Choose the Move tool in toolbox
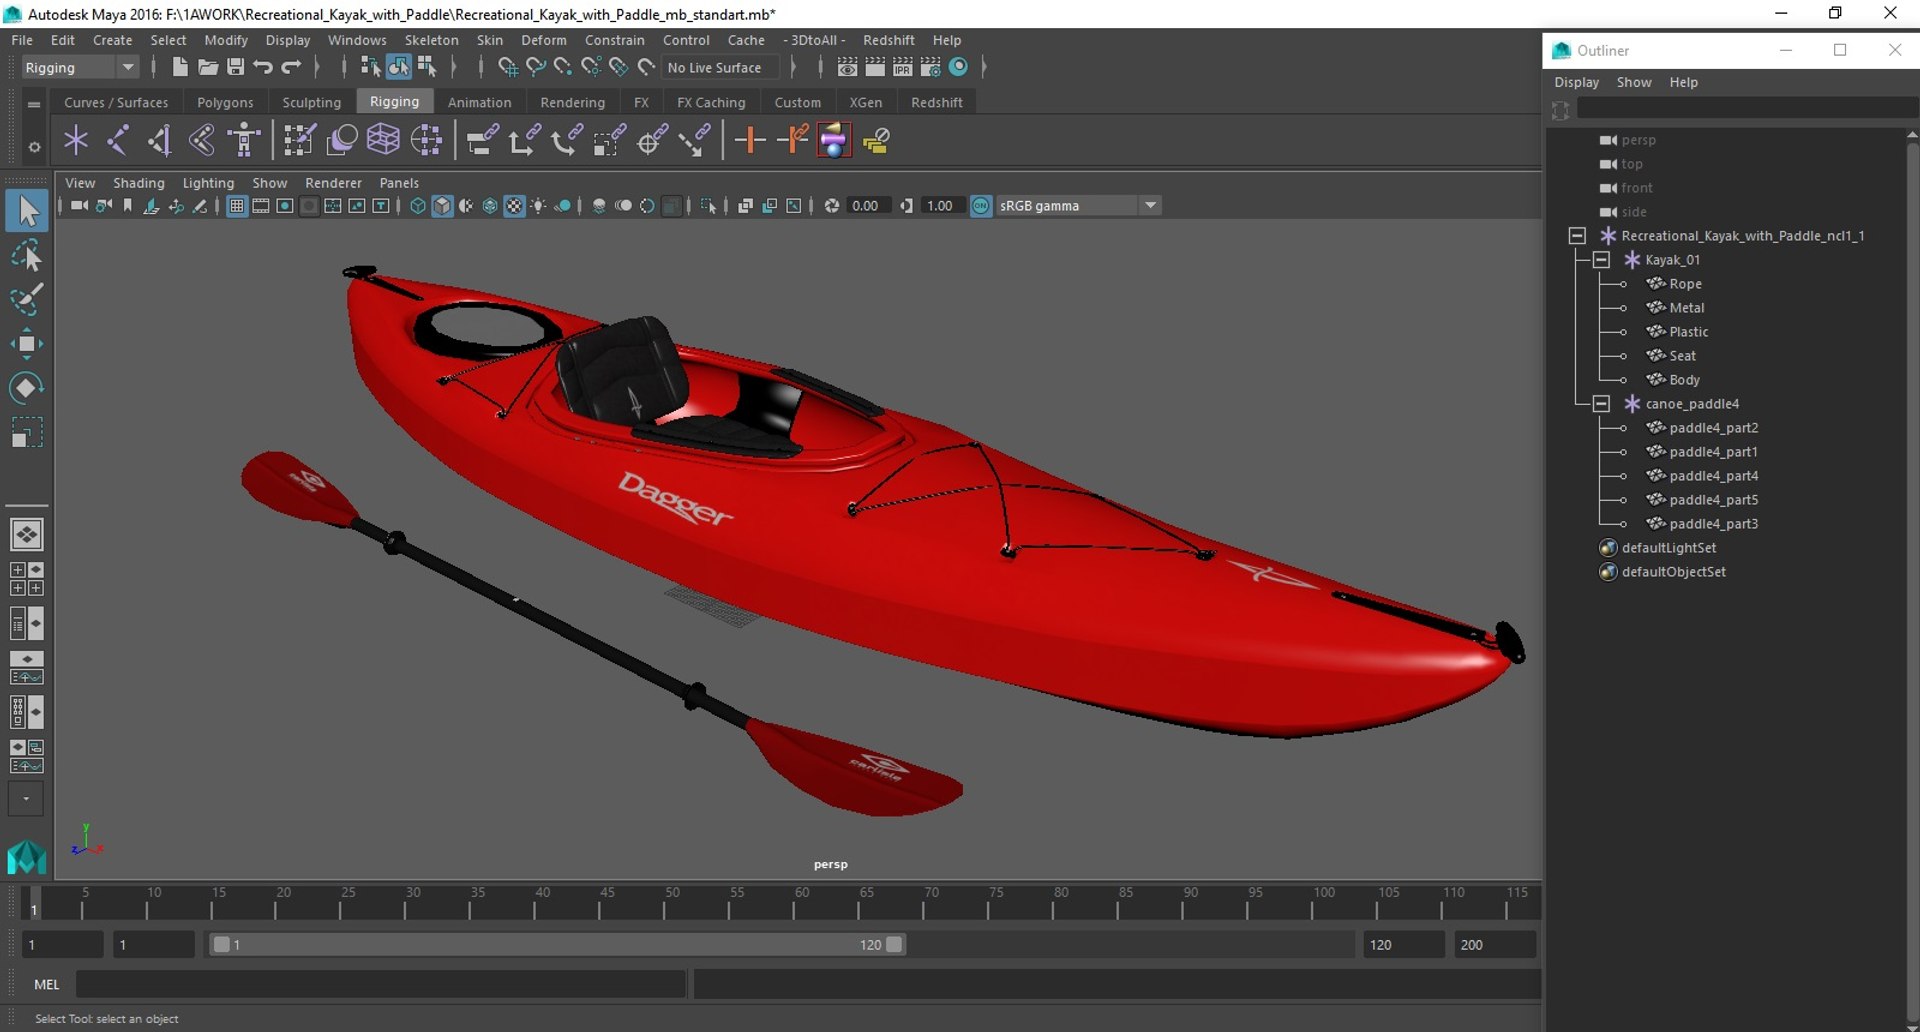The image size is (1920, 1032). 27,343
